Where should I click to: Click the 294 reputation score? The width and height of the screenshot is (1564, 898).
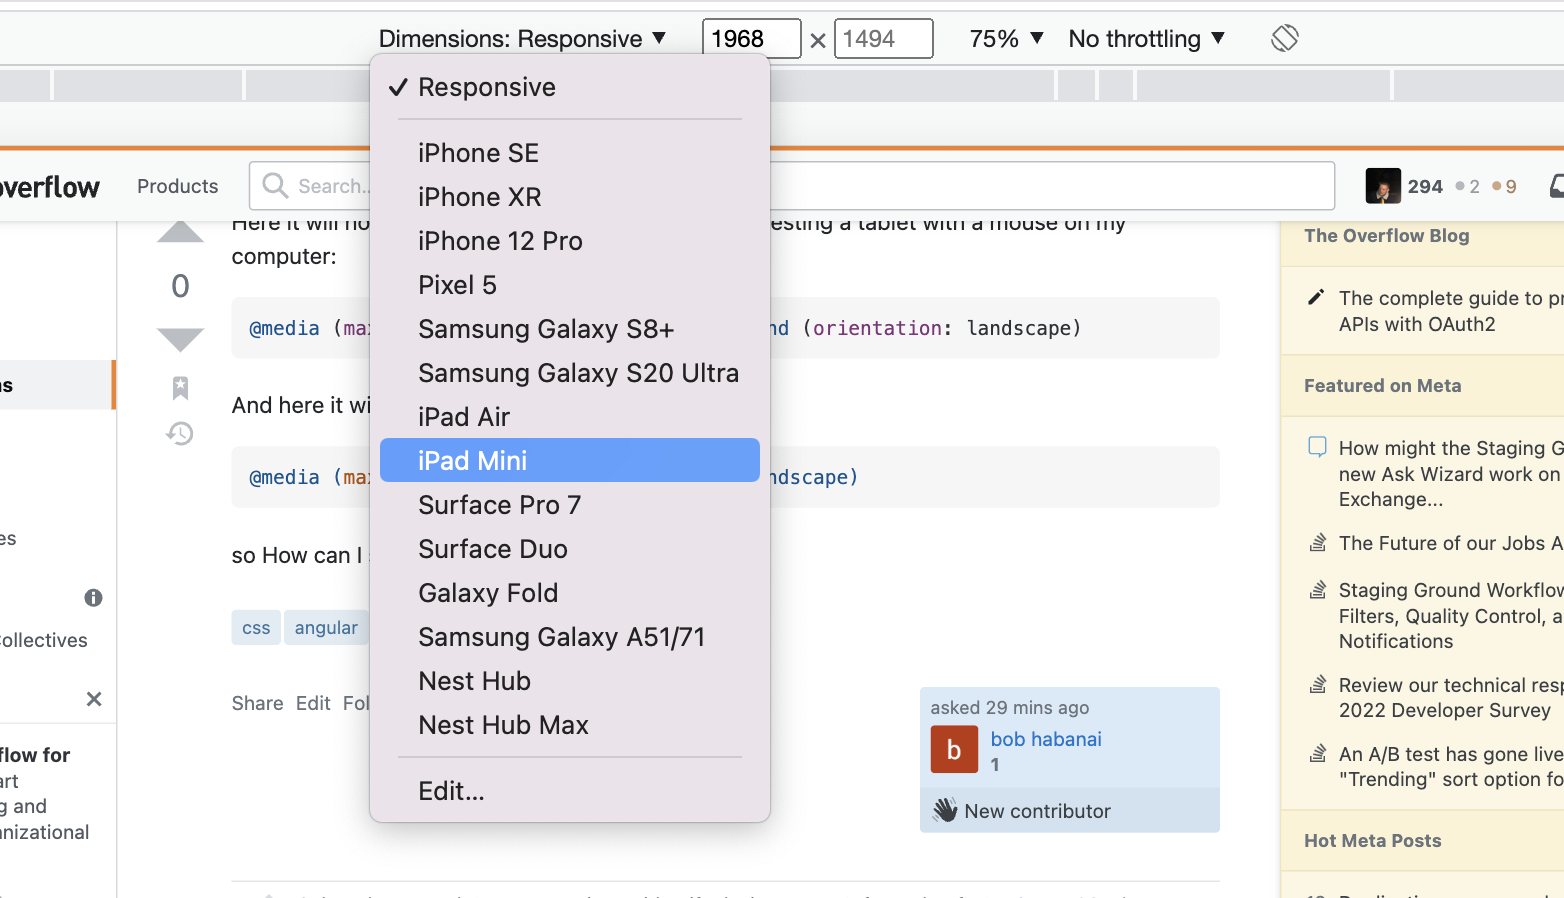click(x=1425, y=187)
